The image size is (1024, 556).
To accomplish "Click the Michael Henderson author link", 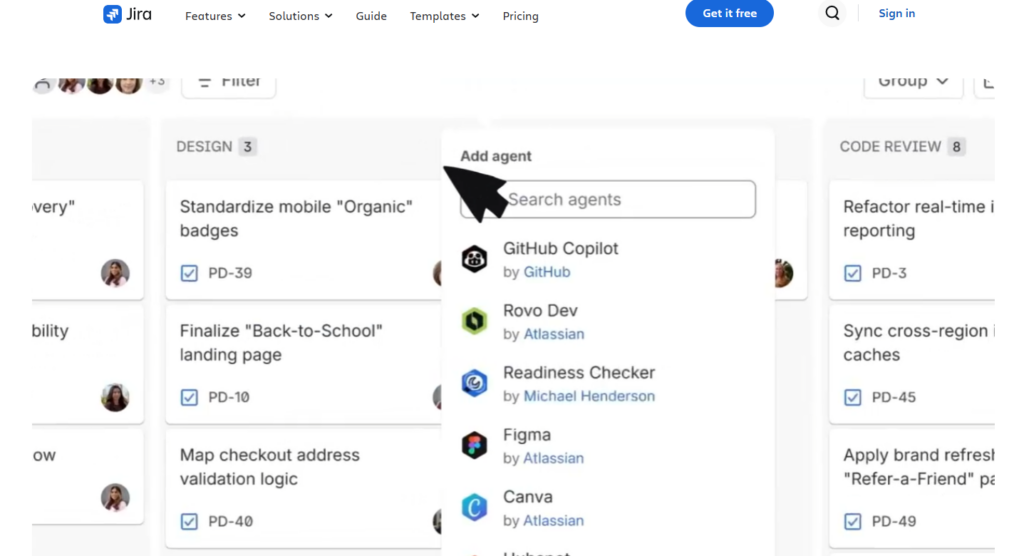I will click(589, 396).
